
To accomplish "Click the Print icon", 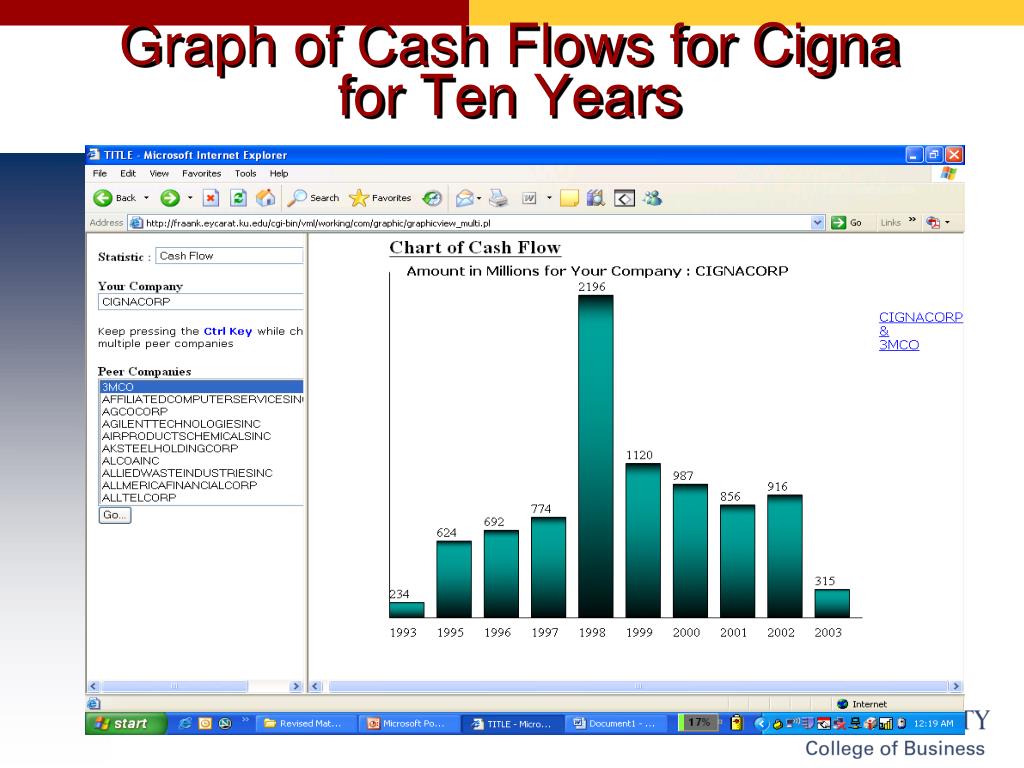I will click(x=498, y=198).
